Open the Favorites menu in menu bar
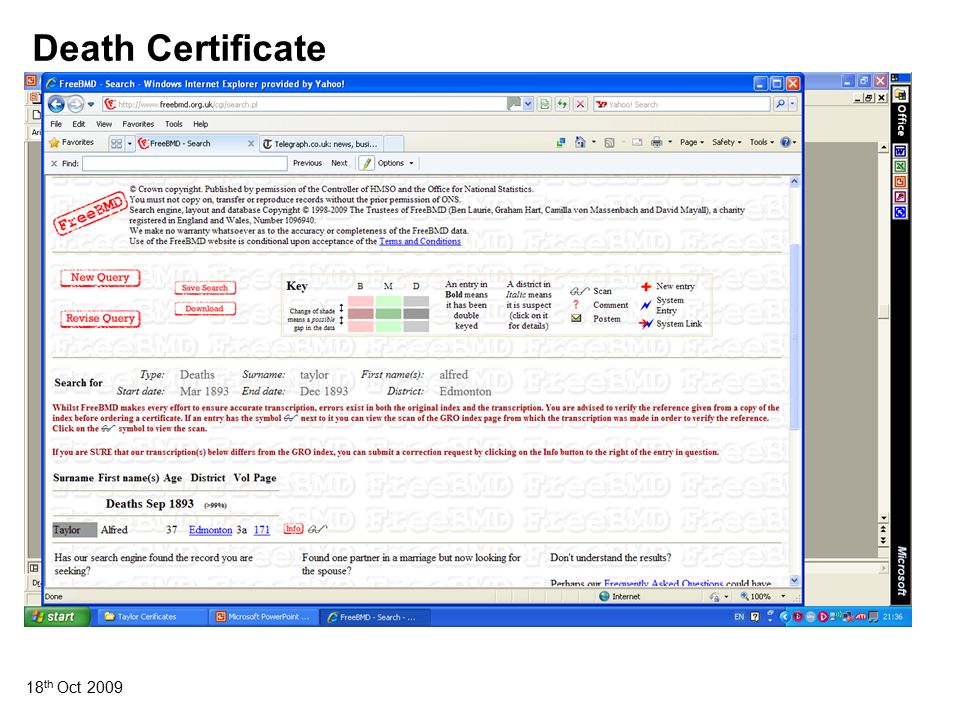 coord(138,124)
